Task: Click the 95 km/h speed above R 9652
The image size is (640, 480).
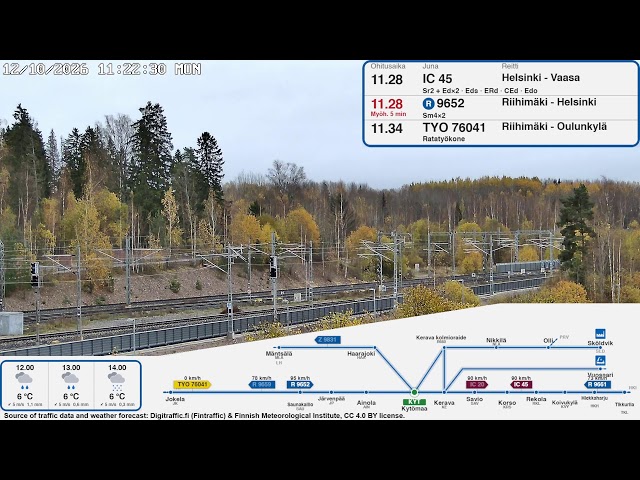Action: 300,378
